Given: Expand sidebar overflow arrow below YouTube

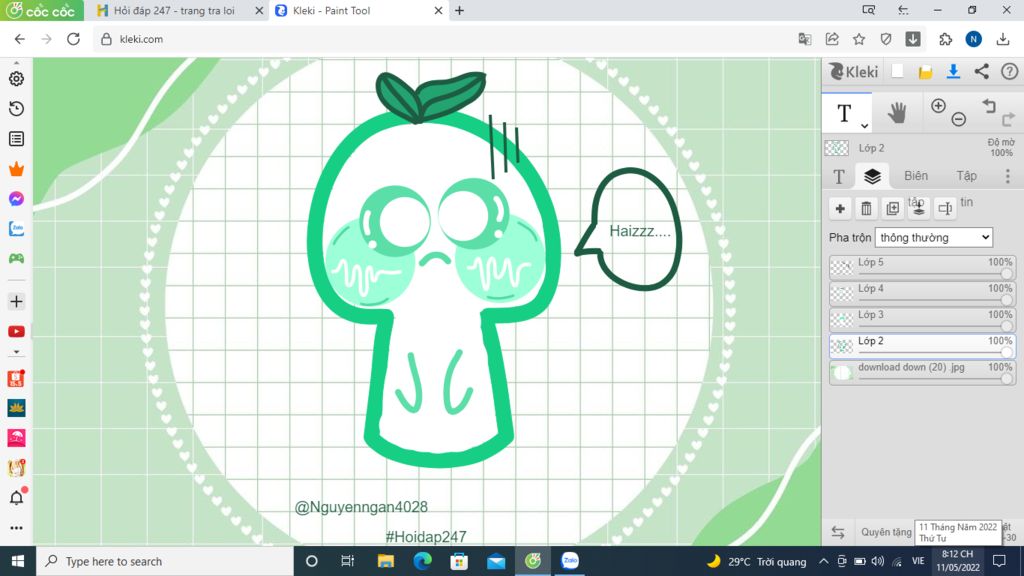Looking at the screenshot, I should pos(16,352).
